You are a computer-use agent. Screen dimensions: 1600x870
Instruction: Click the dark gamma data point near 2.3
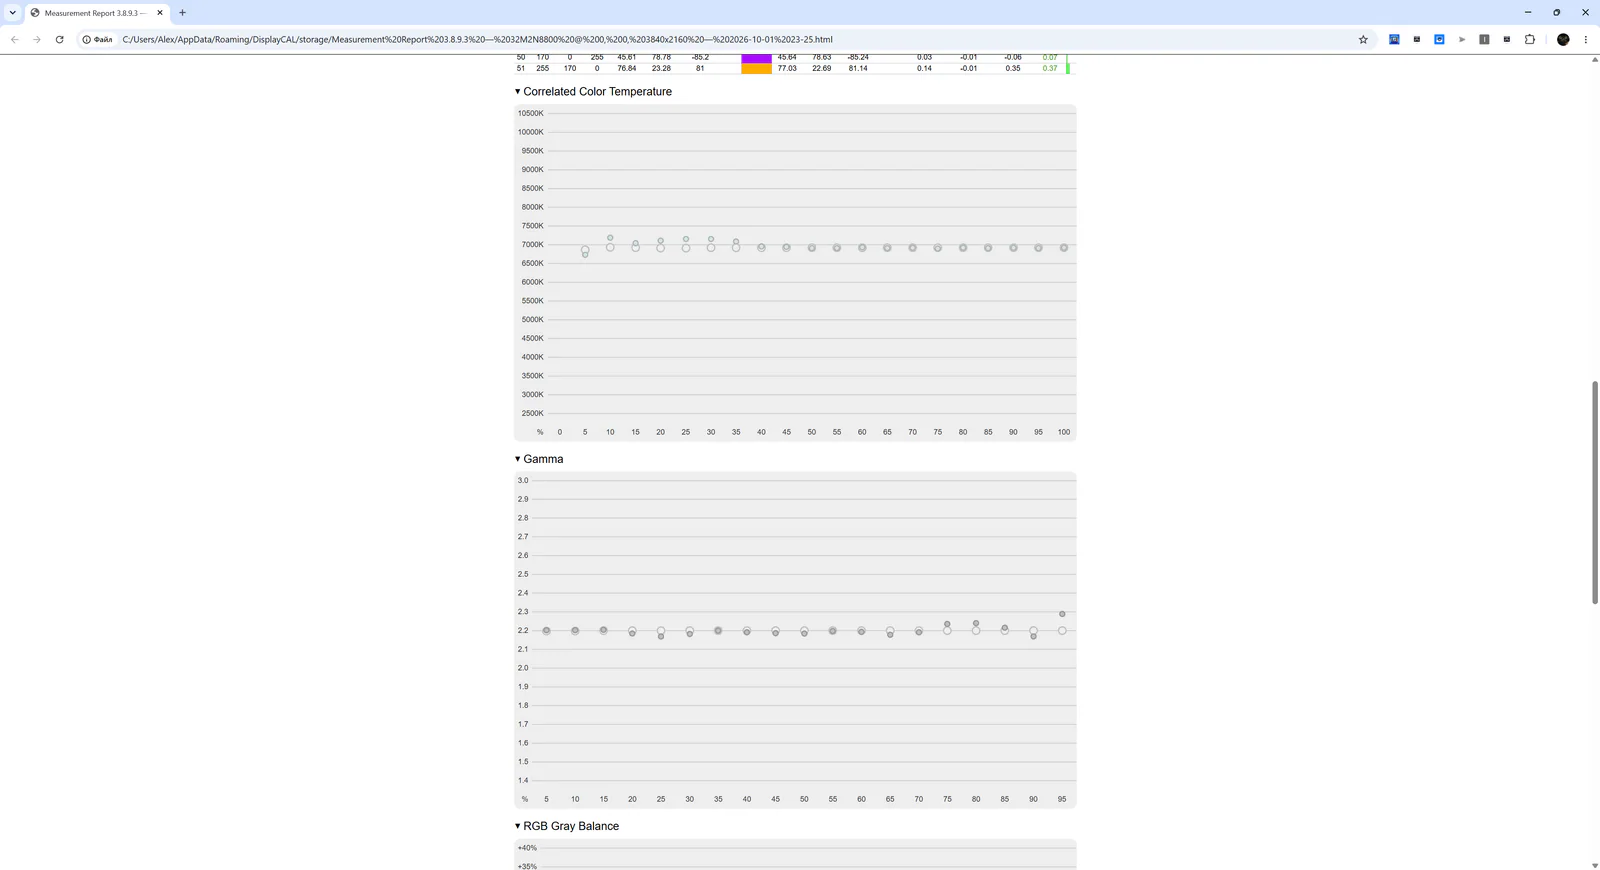(1062, 614)
